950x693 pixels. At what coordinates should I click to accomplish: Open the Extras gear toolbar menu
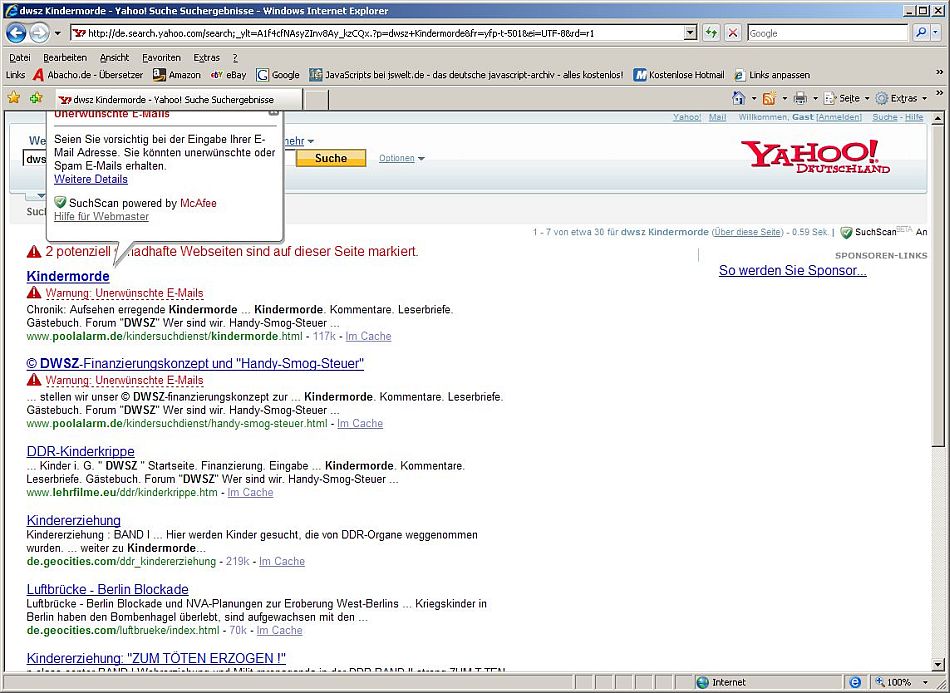click(901, 98)
